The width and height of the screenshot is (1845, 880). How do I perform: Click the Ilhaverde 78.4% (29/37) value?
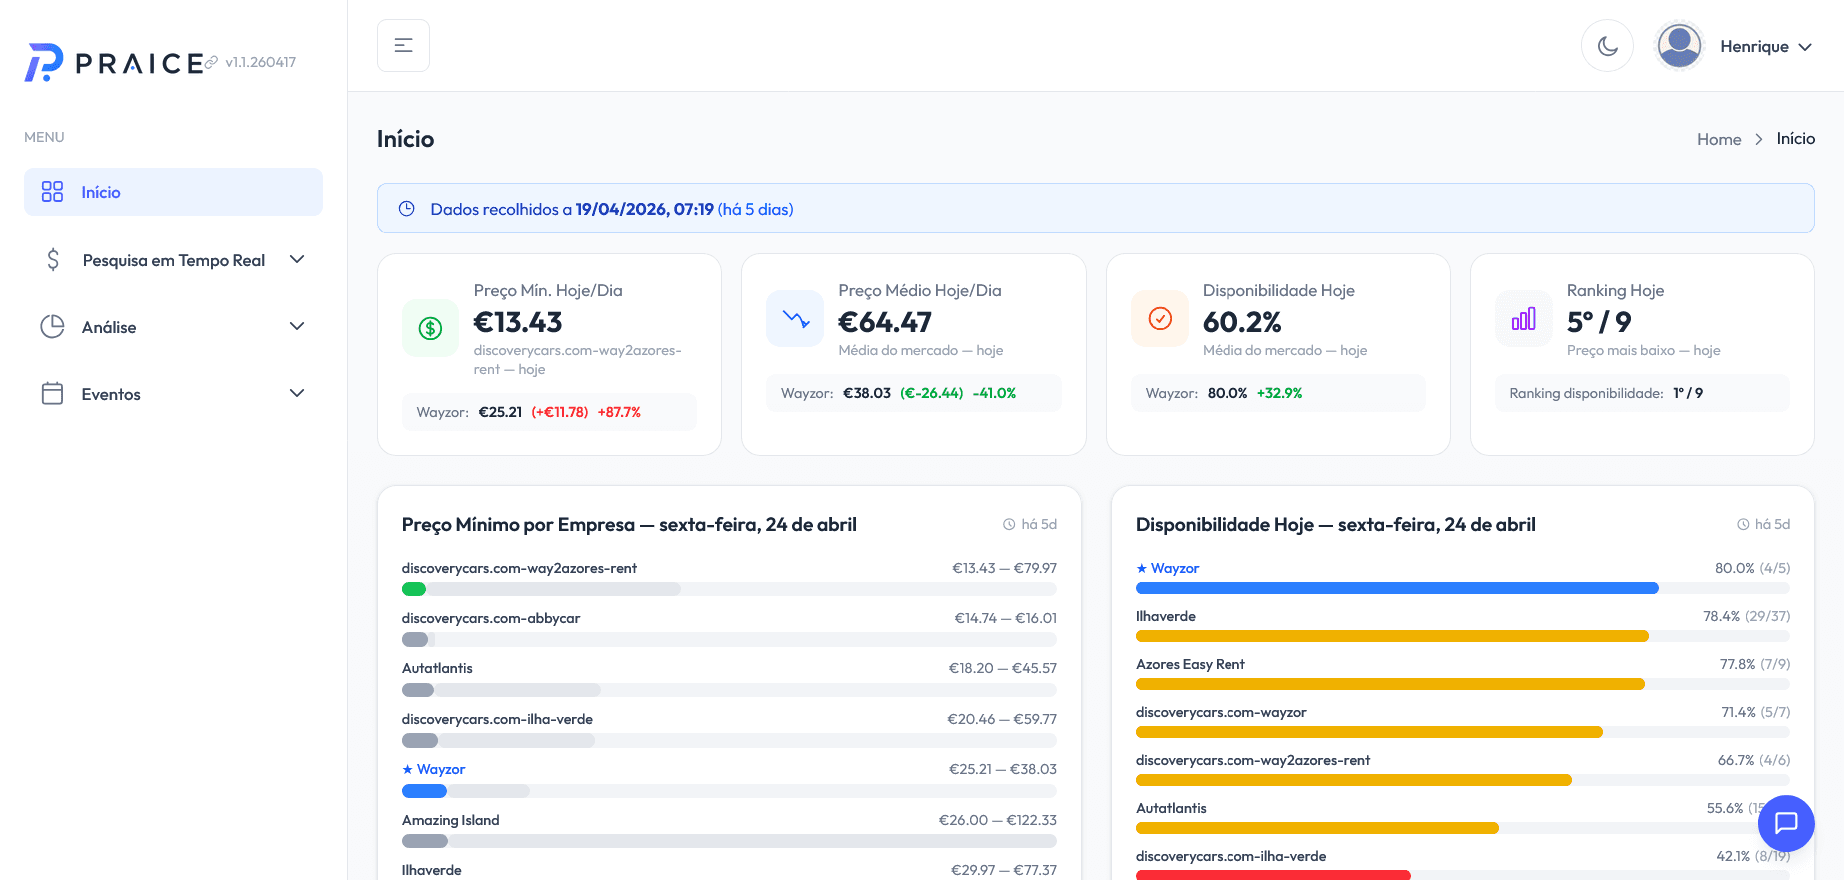[x=1747, y=616]
